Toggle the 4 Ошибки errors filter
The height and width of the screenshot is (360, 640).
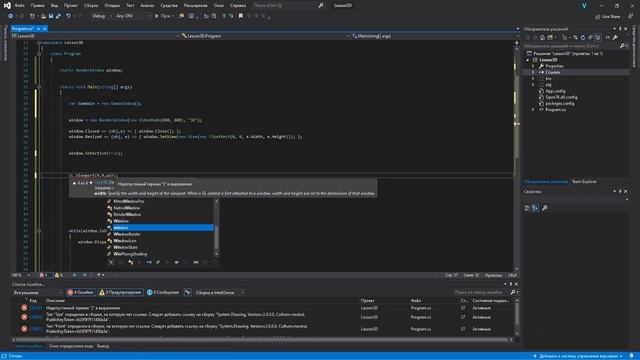pyautogui.click(x=80, y=292)
